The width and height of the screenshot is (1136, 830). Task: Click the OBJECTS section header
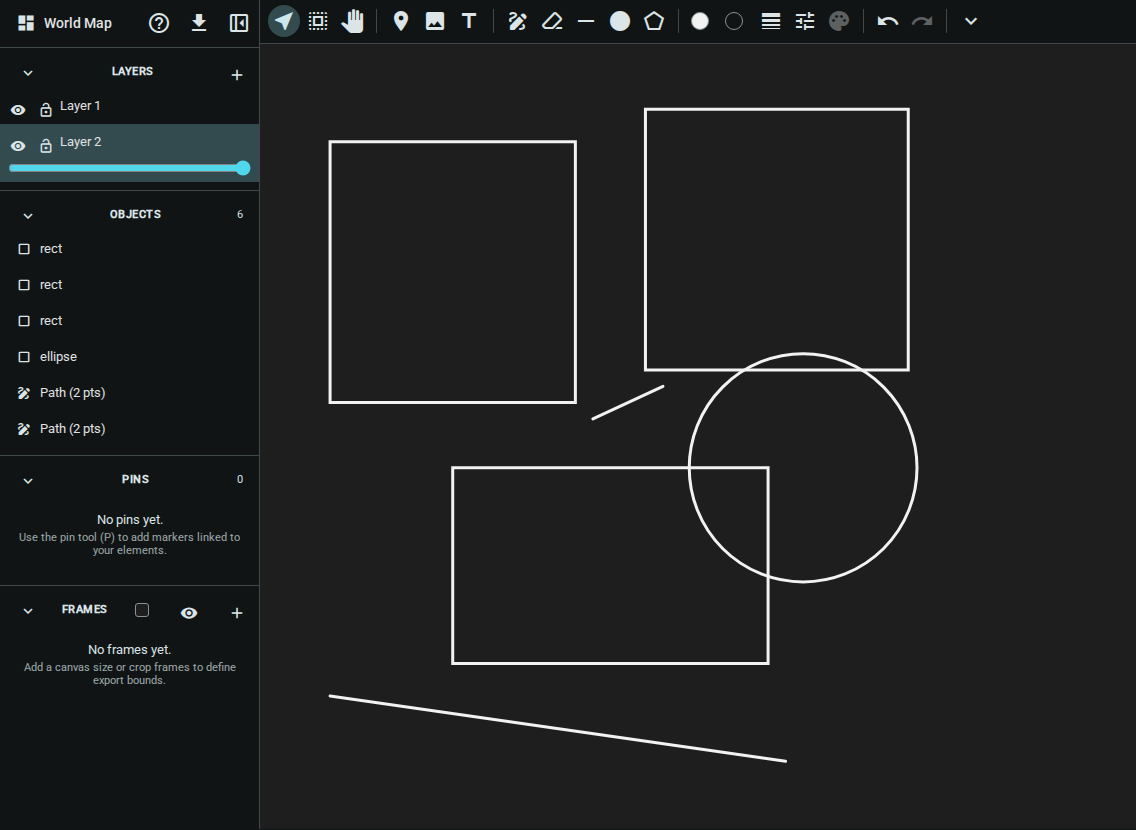135,214
